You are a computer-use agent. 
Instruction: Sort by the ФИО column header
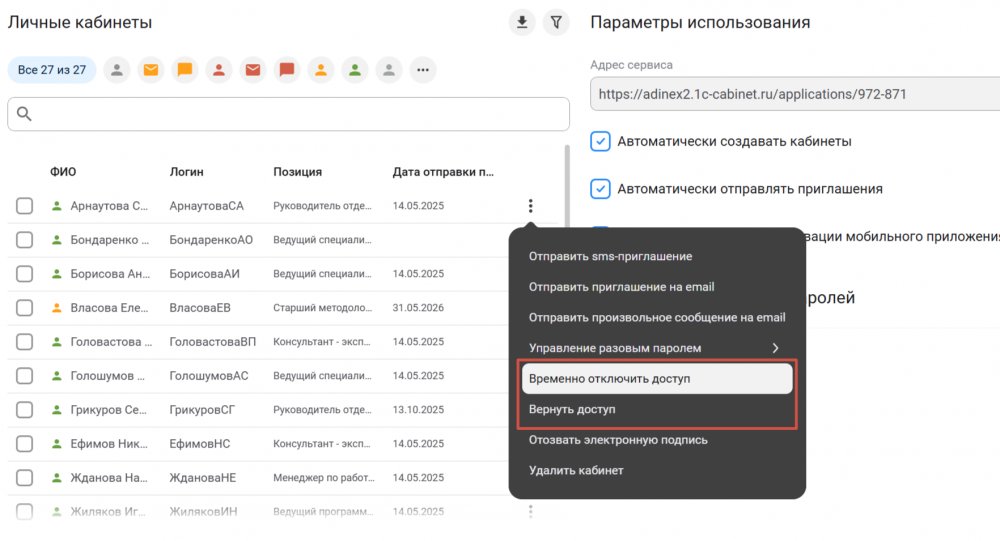[x=63, y=172]
